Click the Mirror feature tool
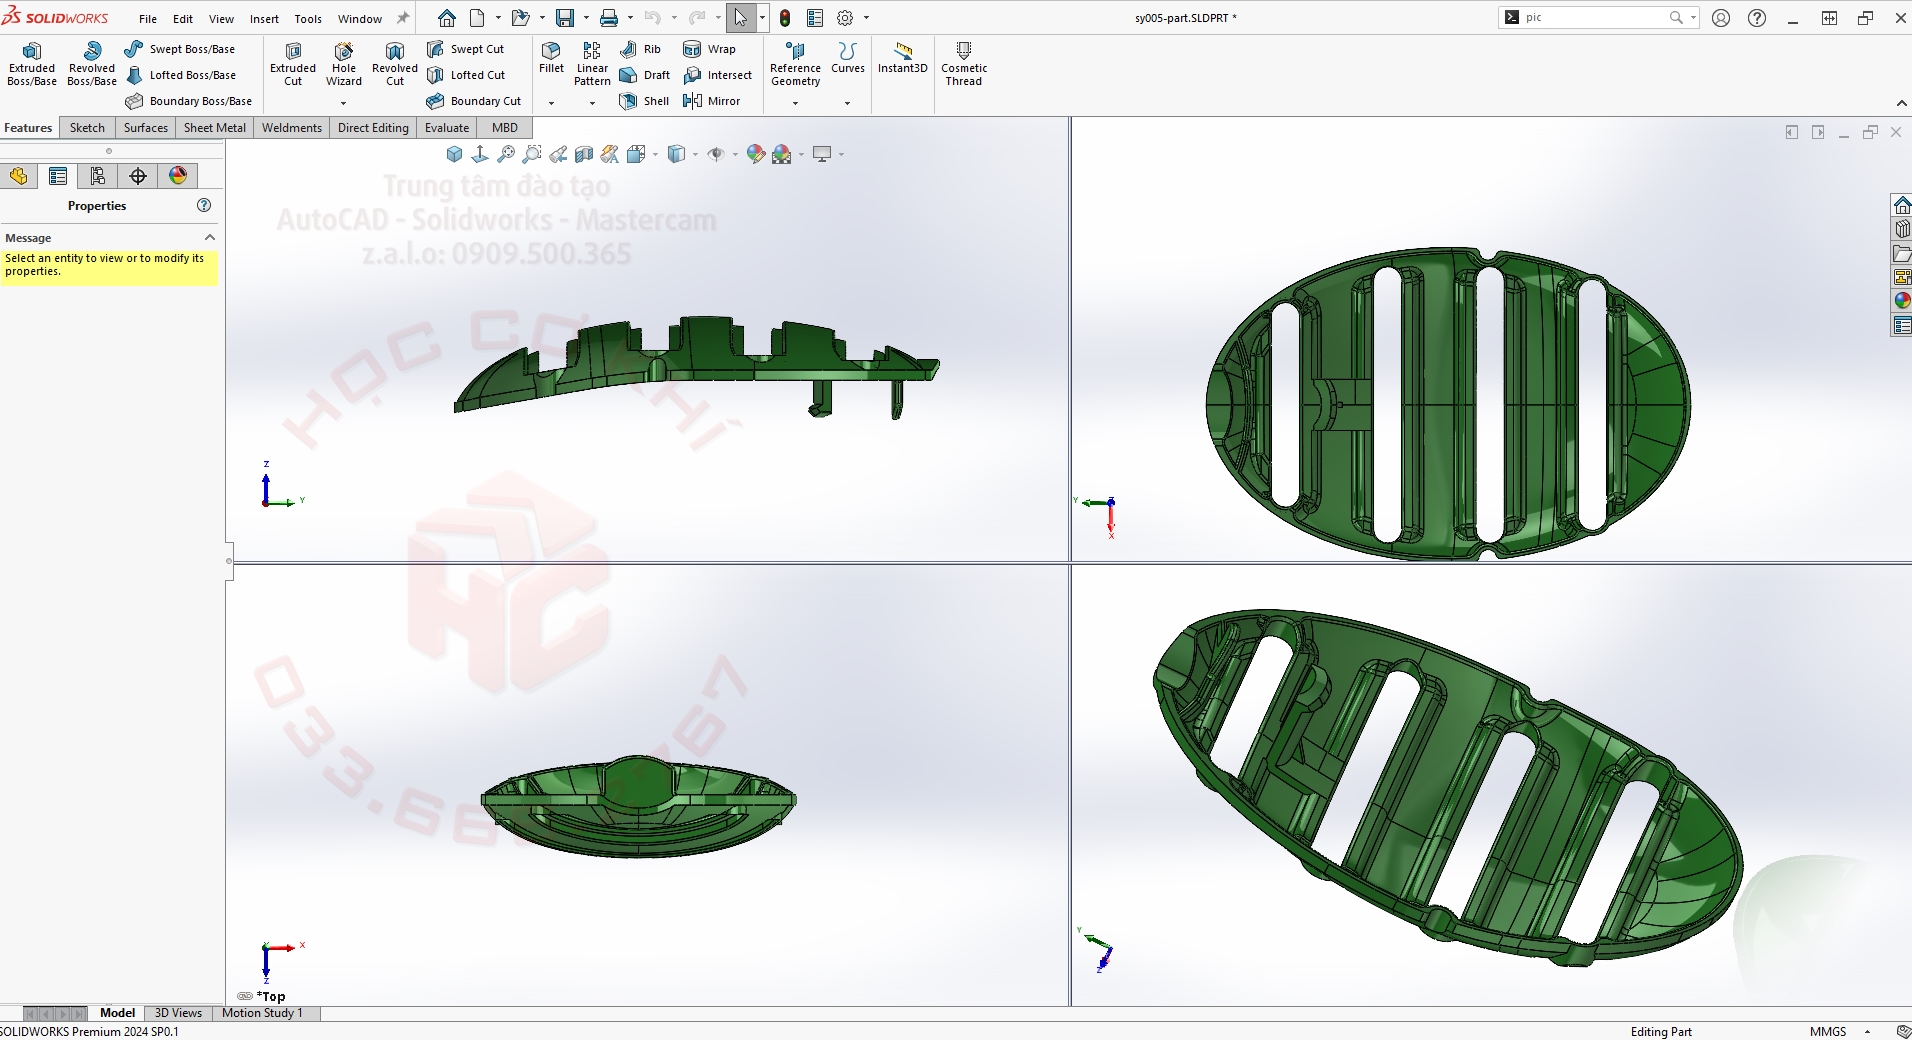The width and height of the screenshot is (1912, 1040). (x=711, y=101)
